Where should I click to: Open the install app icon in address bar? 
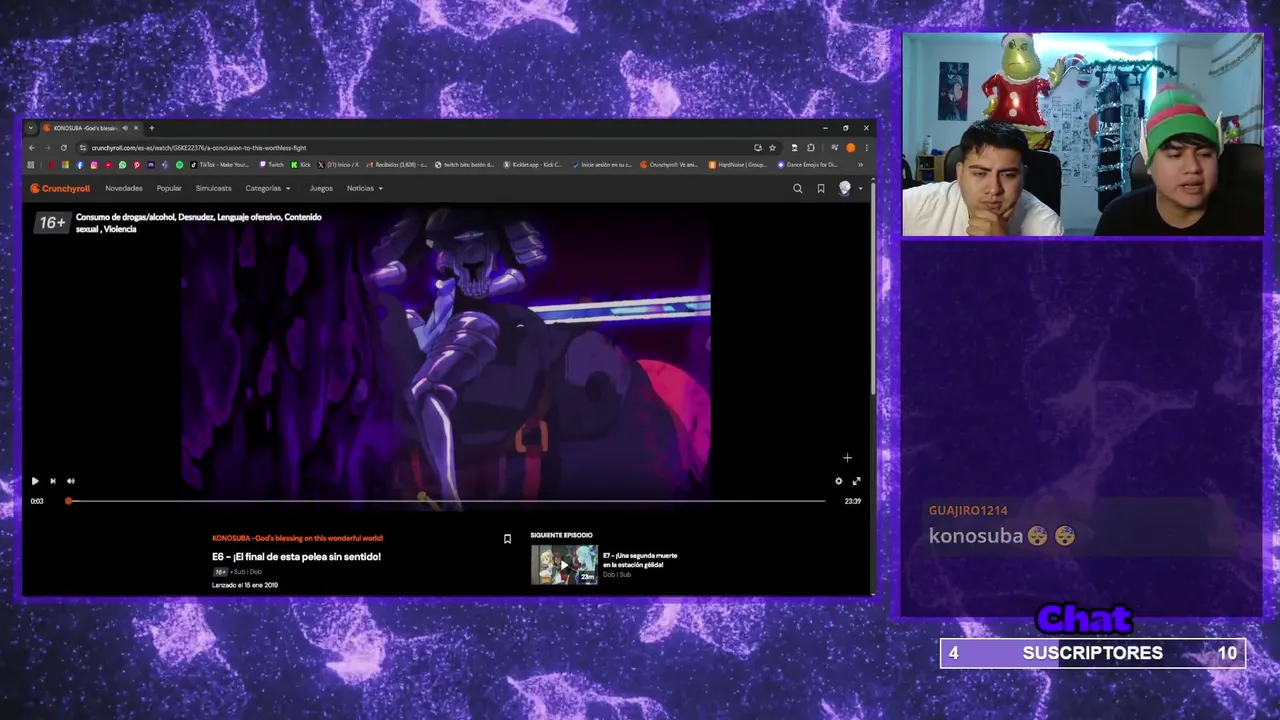pos(757,148)
